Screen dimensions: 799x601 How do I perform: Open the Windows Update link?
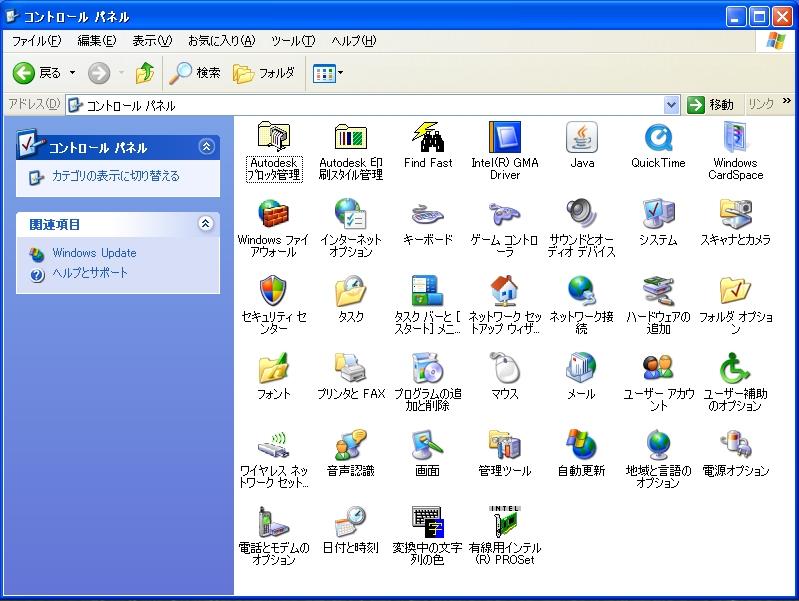[x=94, y=253]
